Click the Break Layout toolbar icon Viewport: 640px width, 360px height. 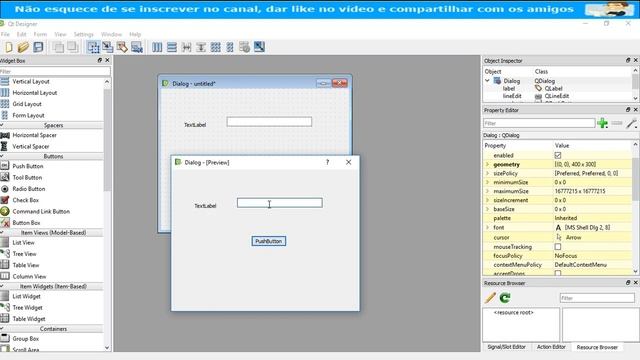pos(244,47)
